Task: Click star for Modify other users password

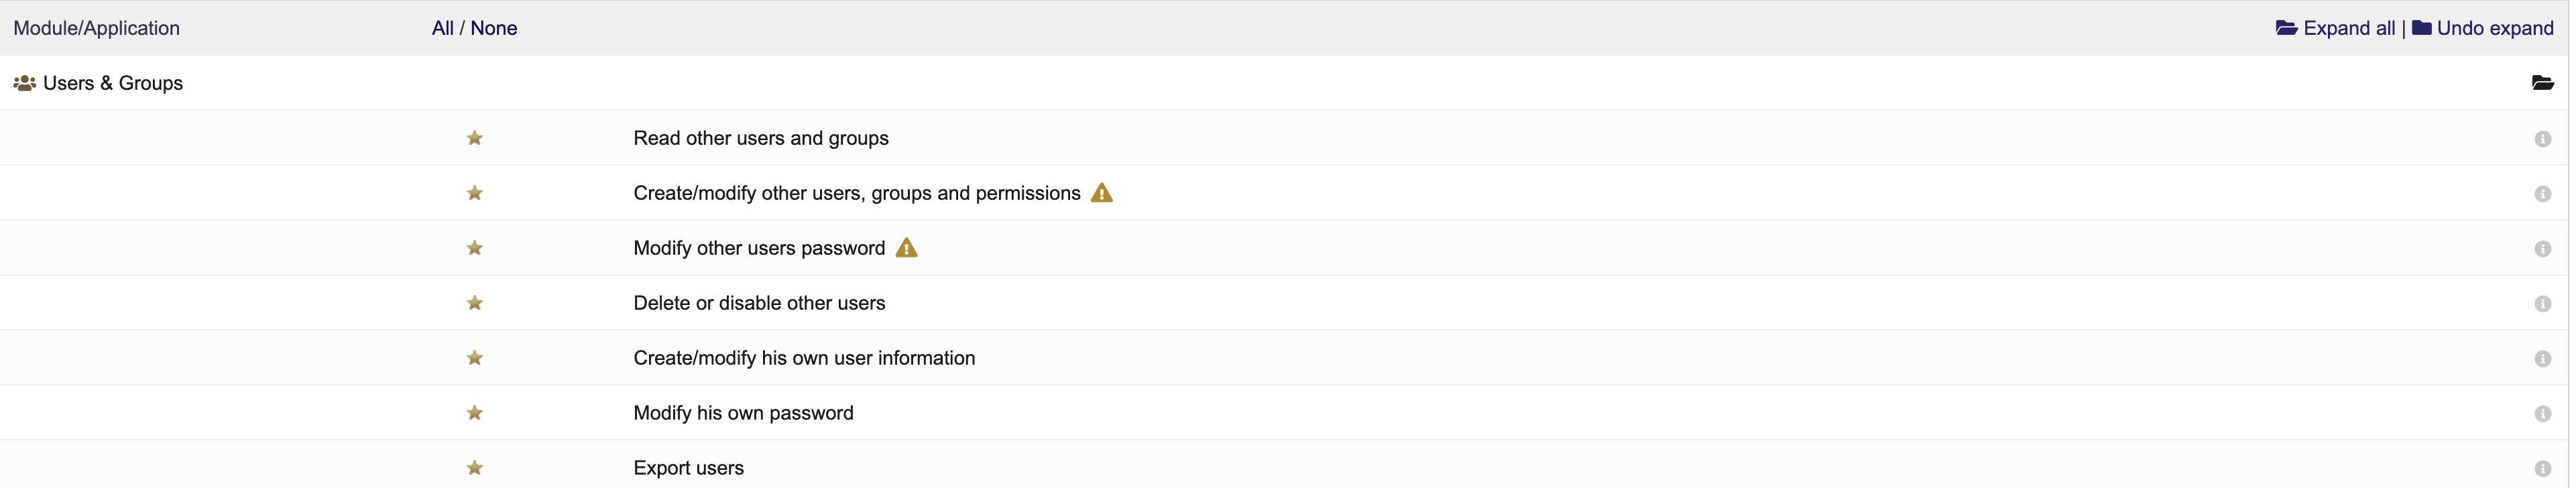Action: click(x=475, y=248)
